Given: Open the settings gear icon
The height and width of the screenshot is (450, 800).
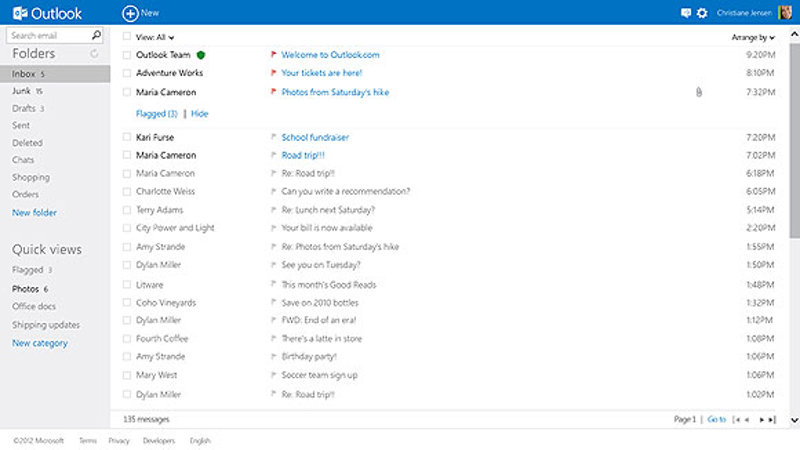Looking at the screenshot, I should point(702,13).
